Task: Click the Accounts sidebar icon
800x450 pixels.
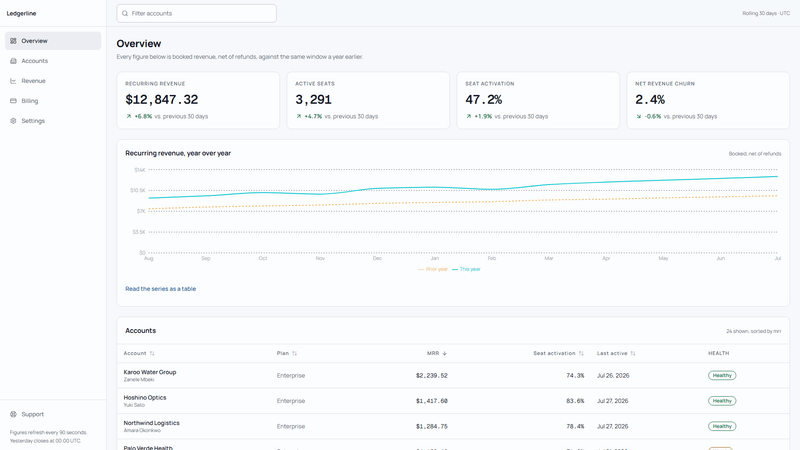Action: pyautogui.click(x=13, y=61)
